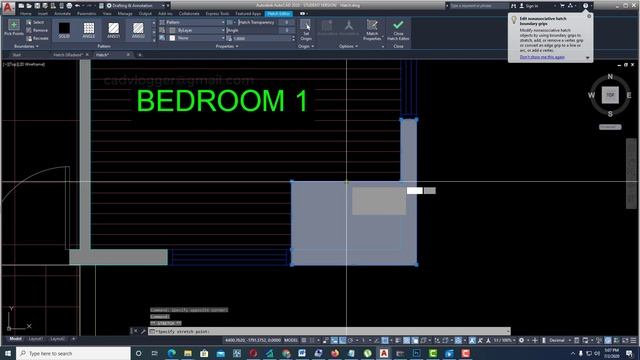Click Recreate boundary tool

(38, 38)
